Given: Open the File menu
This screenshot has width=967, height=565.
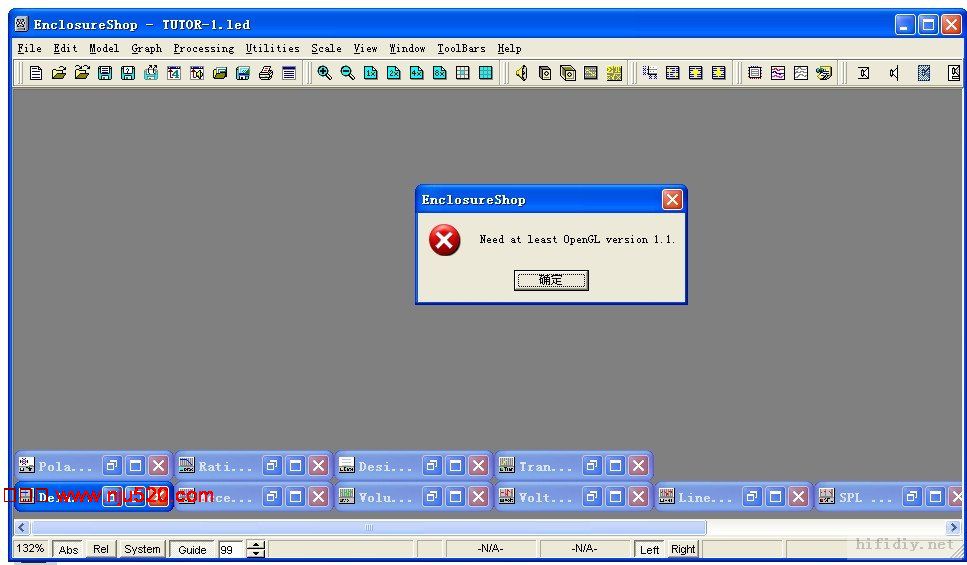Looking at the screenshot, I should click(29, 48).
